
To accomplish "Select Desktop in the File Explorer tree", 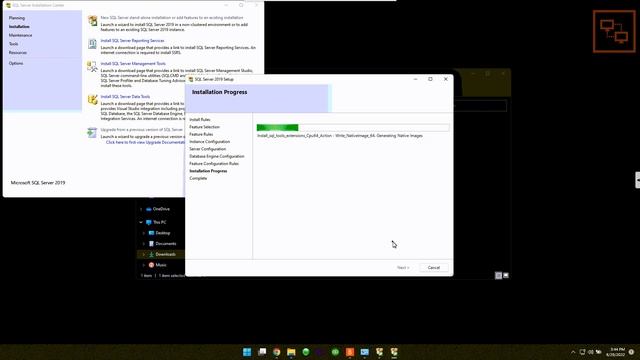I will (x=162, y=233).
